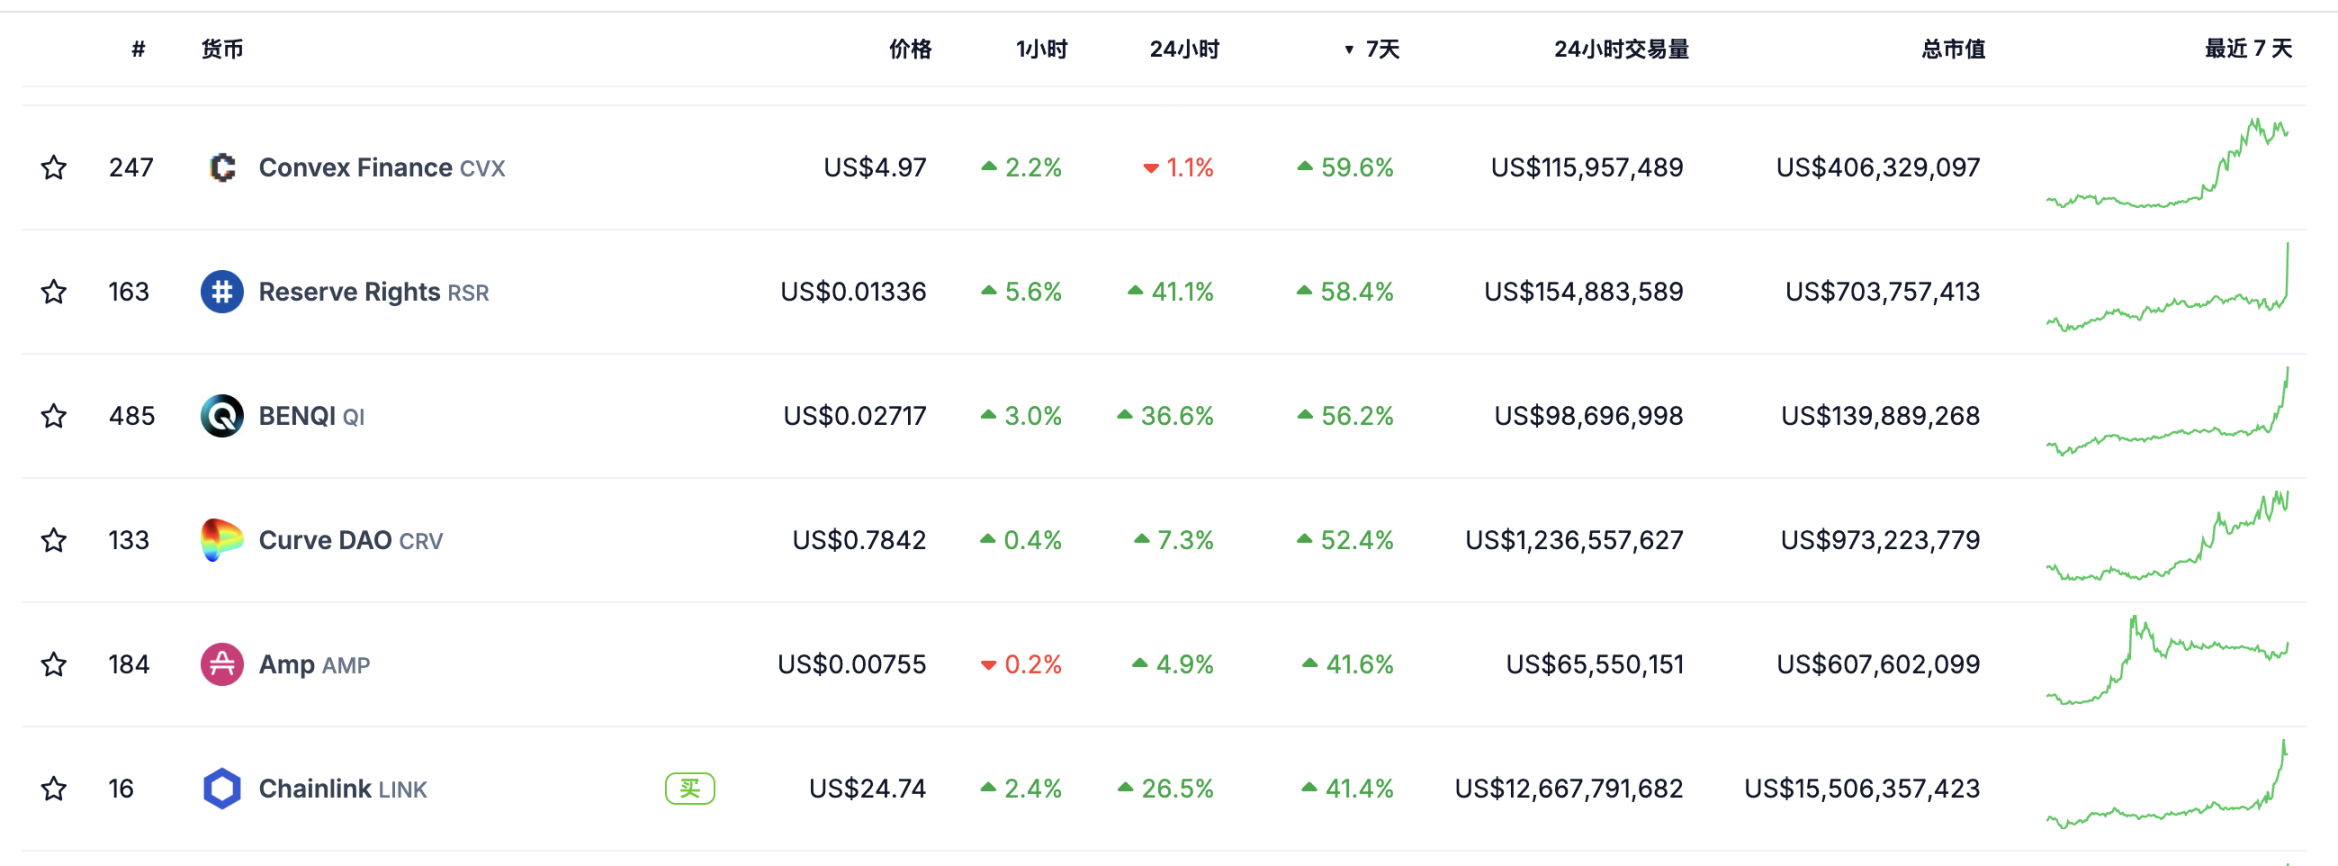Open Convex Finance via its CVX logo

222,167
